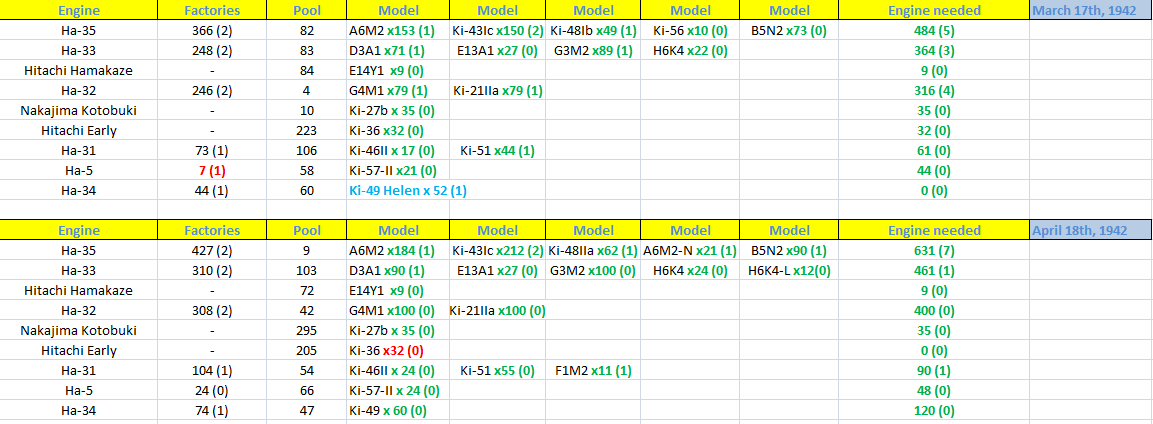Click engine needed '631 (7)'
The height and width of the screenshot is (424, 1153).
934,250
